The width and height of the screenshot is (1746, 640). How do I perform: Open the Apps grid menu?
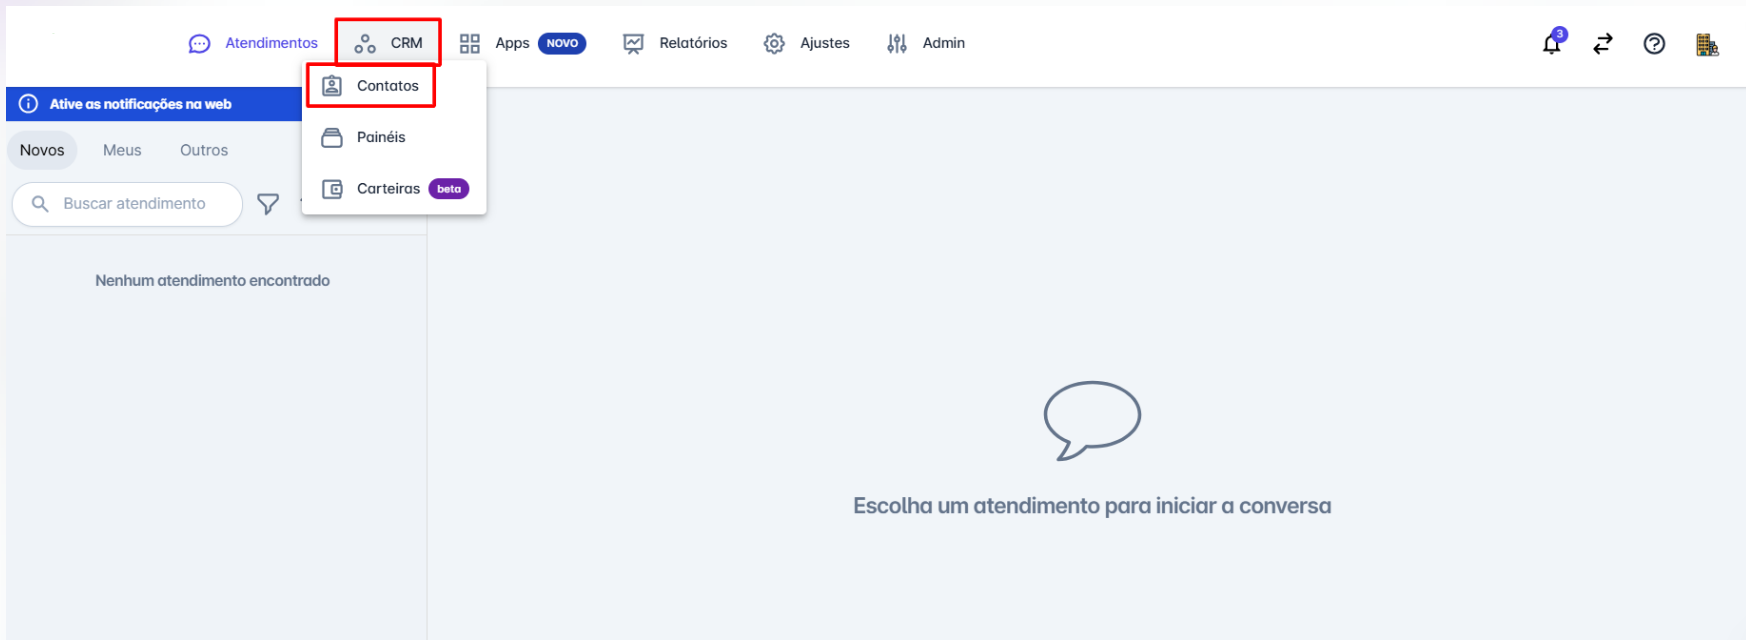click(x=496, y=43)
